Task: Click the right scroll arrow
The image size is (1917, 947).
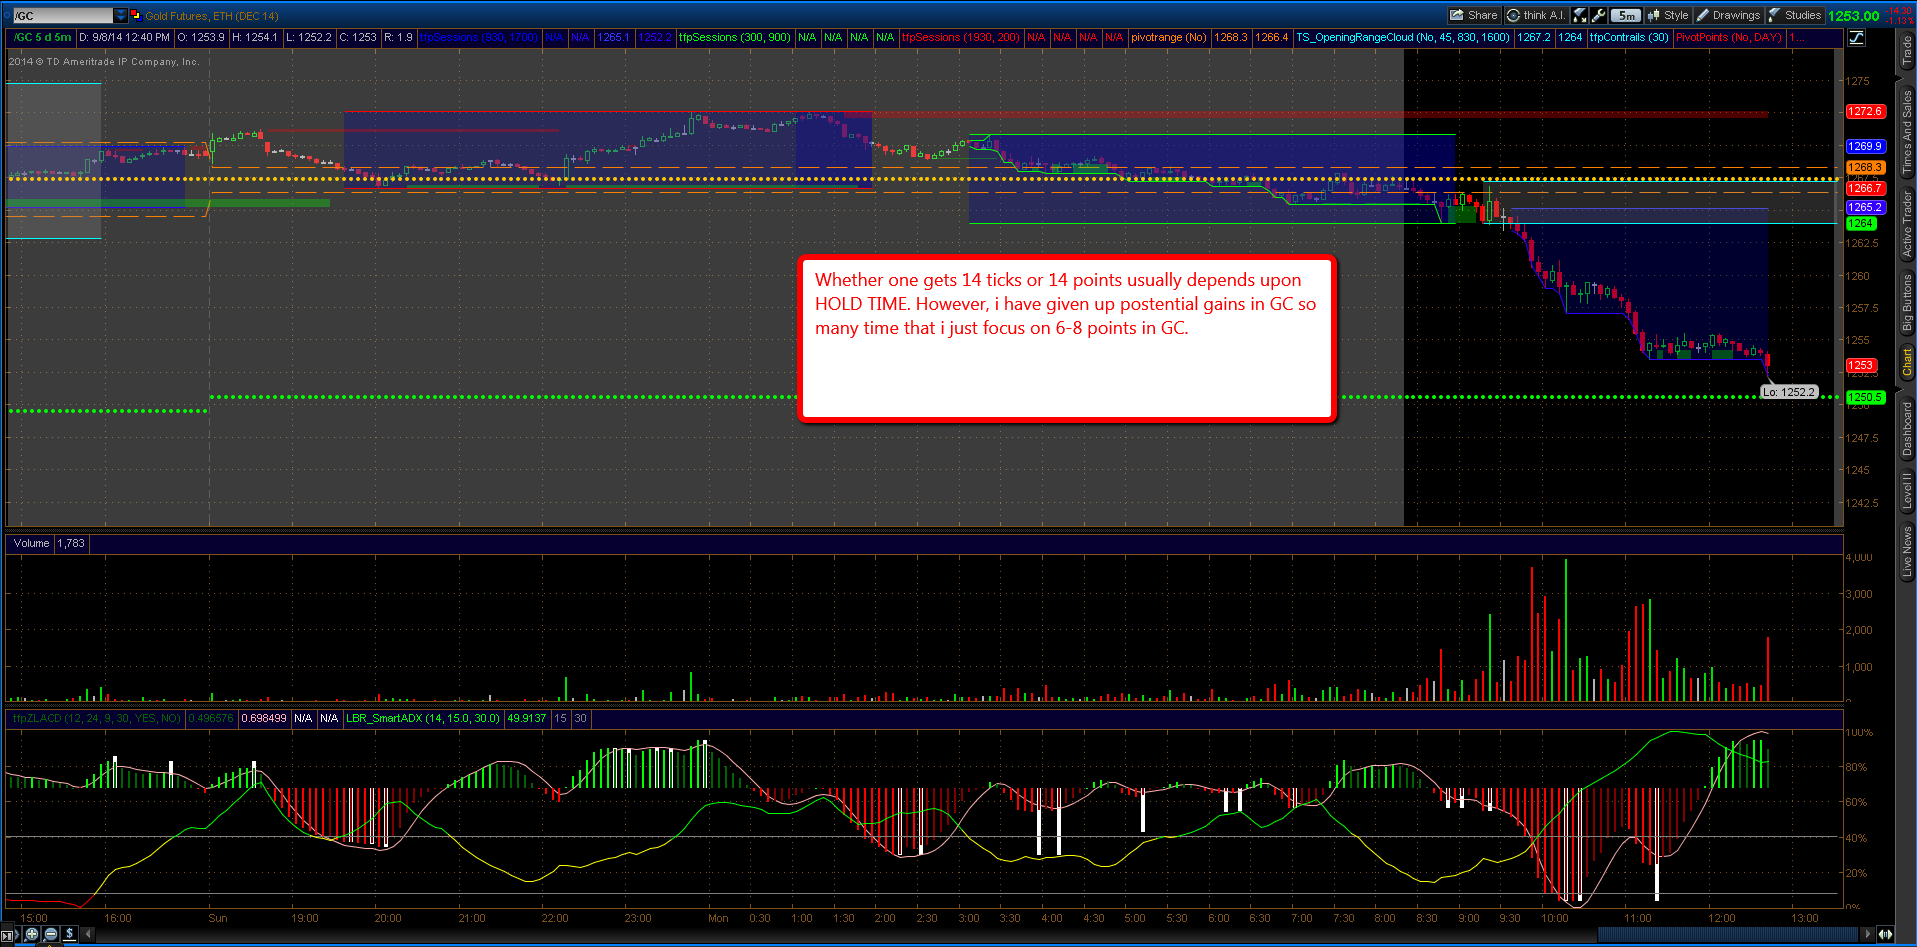Action: coord(1866,934)
